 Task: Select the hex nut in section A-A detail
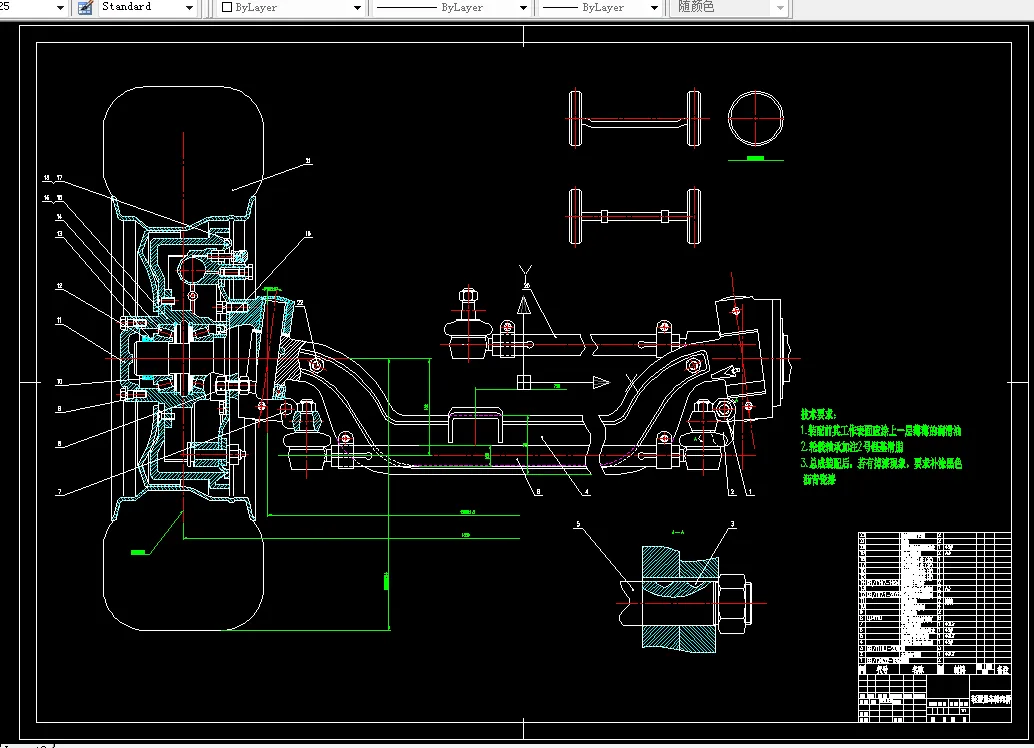tap(733, 603)
